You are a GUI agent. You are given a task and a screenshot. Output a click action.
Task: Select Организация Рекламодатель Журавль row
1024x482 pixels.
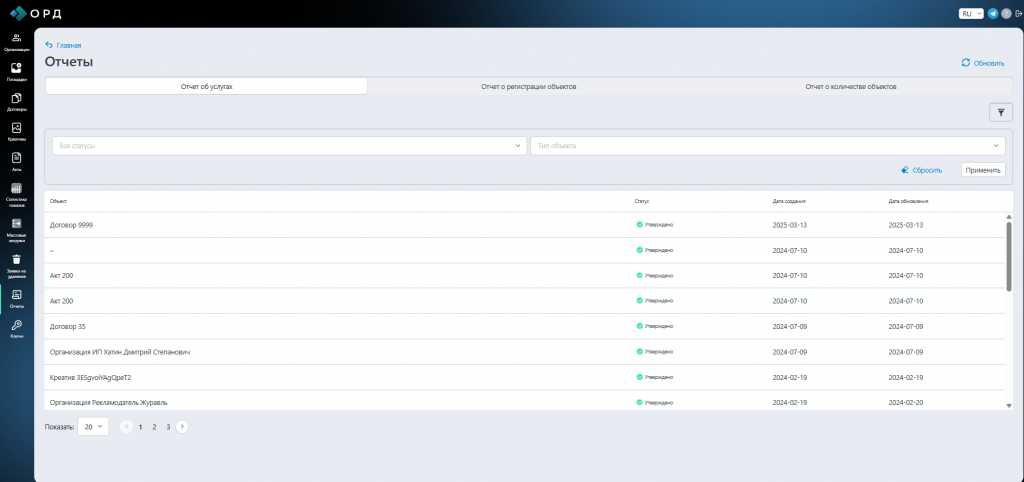[x=525, y=400]
